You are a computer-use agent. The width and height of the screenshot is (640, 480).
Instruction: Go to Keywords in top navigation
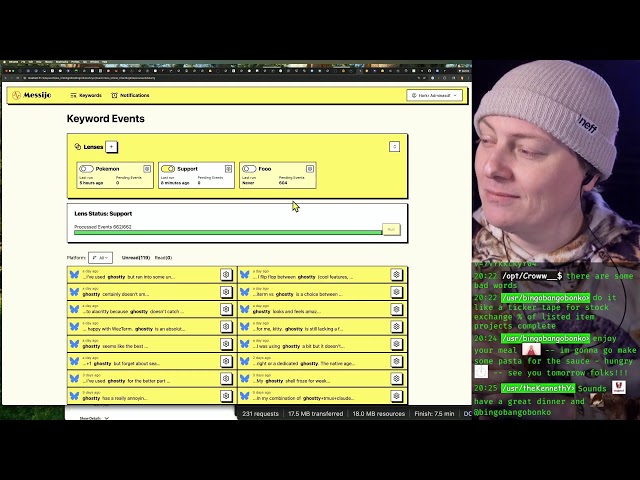(86, 95)
